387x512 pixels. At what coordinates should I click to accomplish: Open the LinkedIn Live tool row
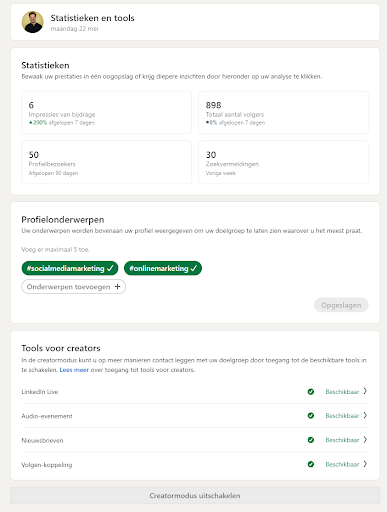pyautogui.click(x=195, y=392)
